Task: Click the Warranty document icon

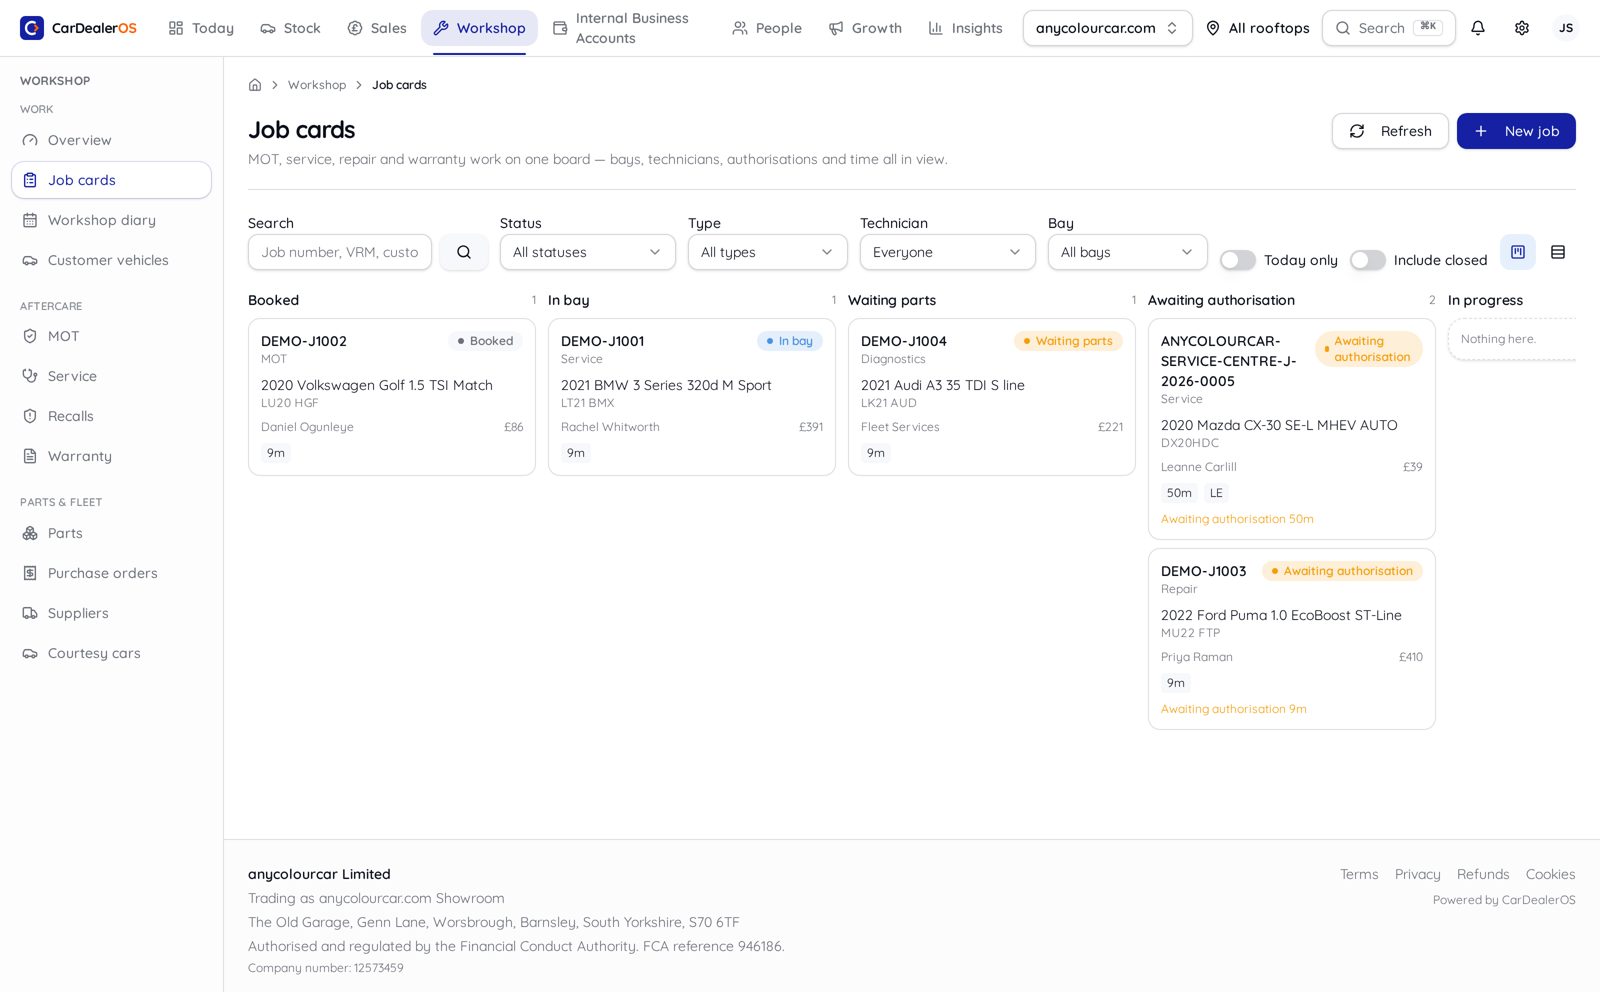Action: (x=30, y=456)
